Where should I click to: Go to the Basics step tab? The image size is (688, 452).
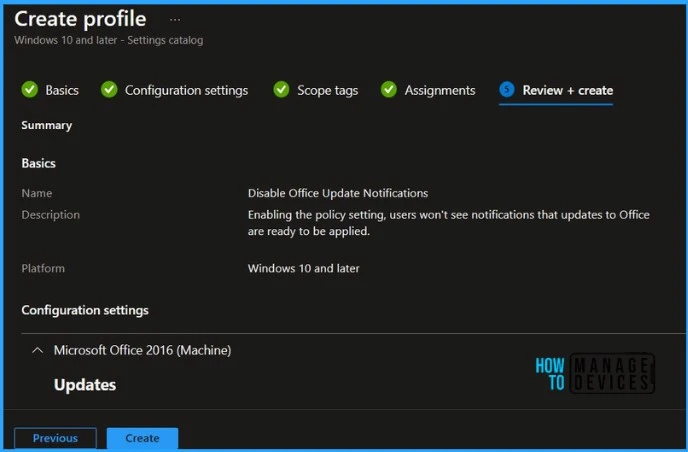(x=62, y=90)
